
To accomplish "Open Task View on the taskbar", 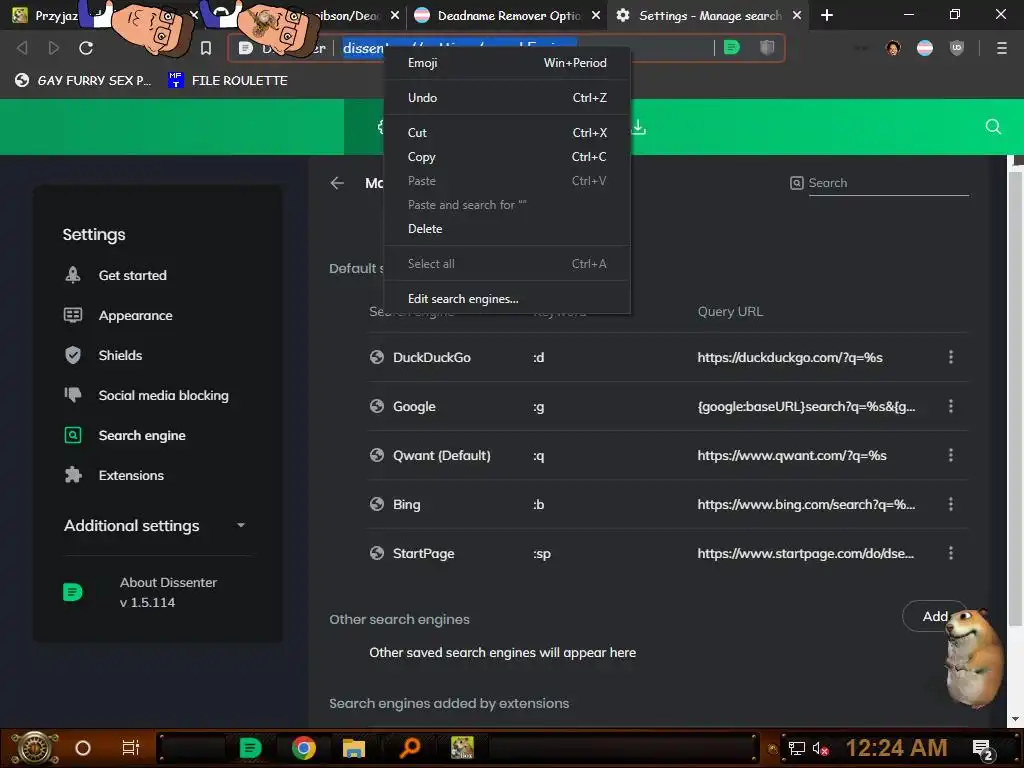I will pos(131,748).
